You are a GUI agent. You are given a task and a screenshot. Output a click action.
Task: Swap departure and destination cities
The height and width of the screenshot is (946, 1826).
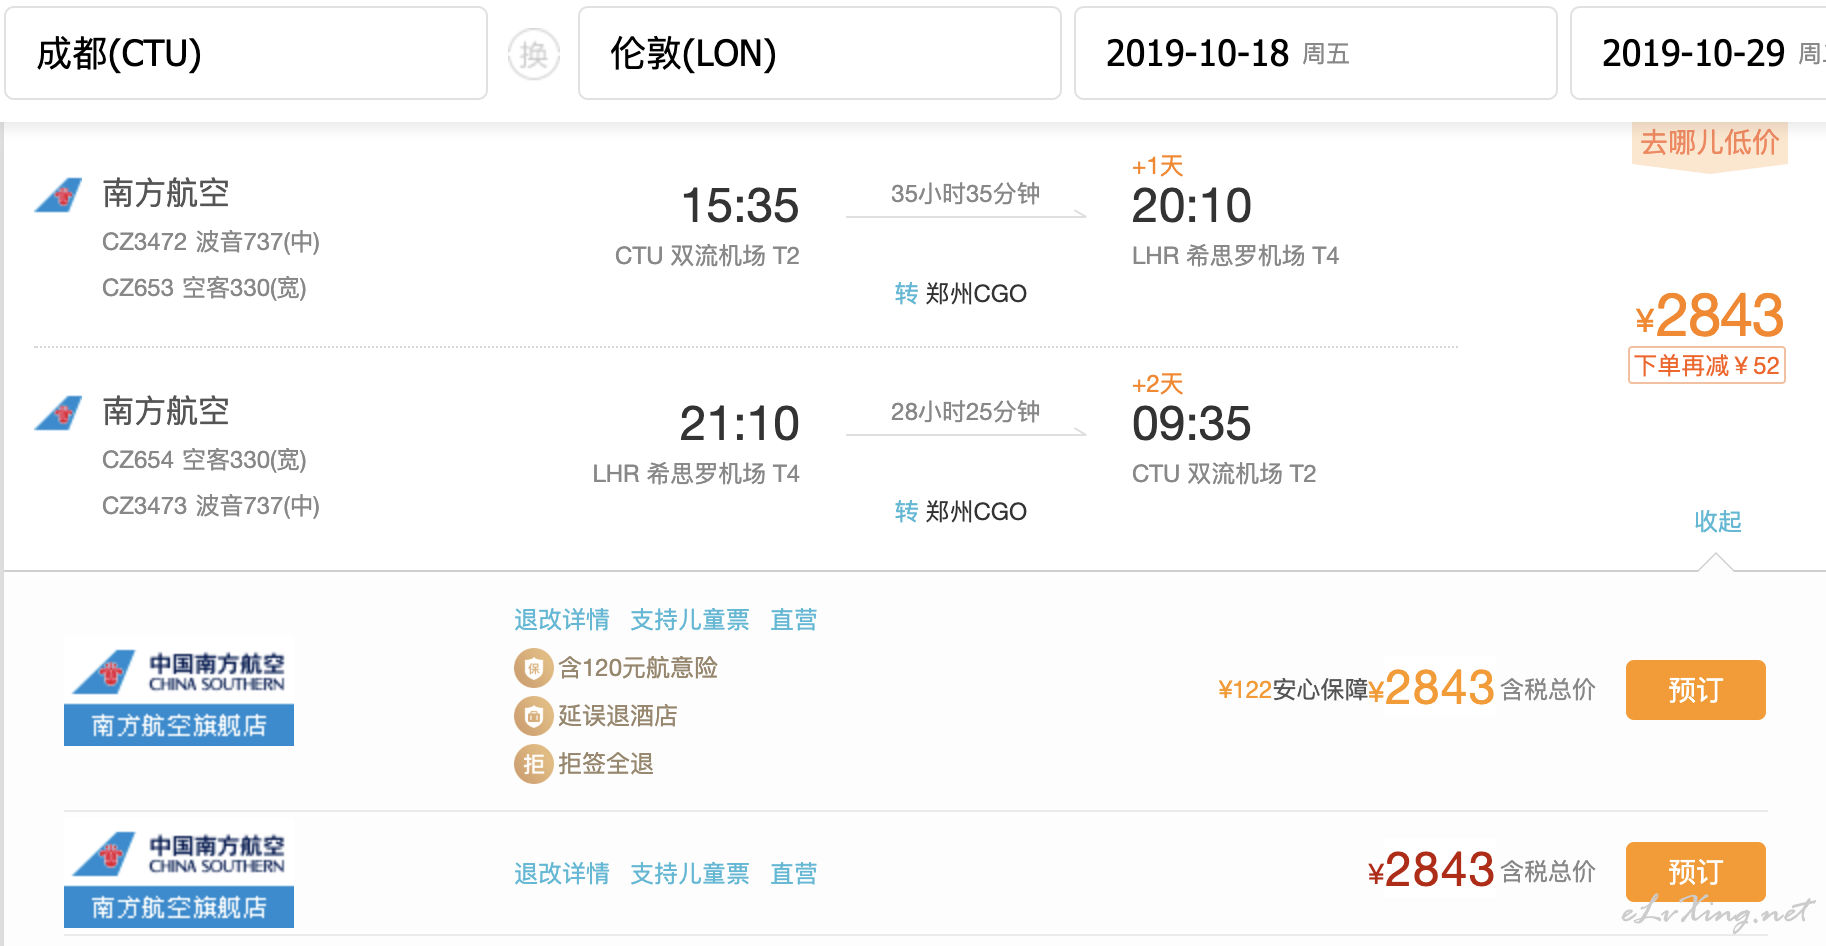(534, 54)
